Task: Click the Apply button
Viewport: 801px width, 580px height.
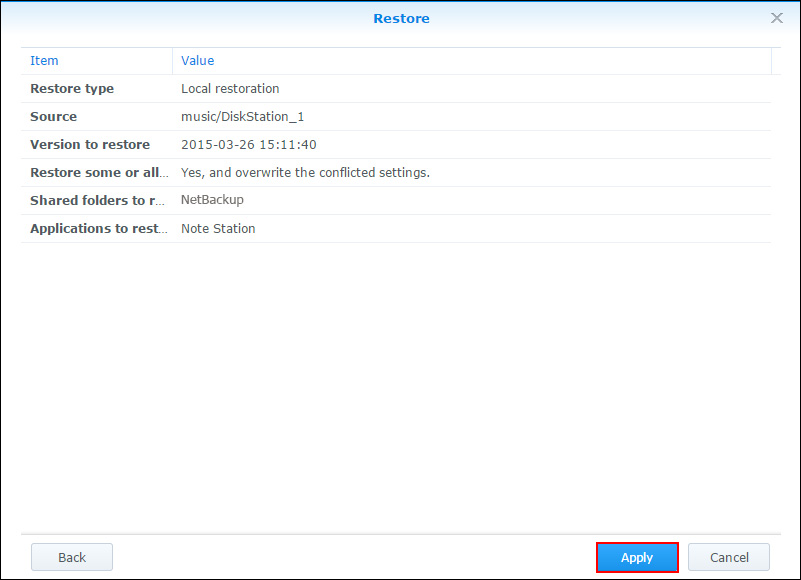Action: coord(637,557)
